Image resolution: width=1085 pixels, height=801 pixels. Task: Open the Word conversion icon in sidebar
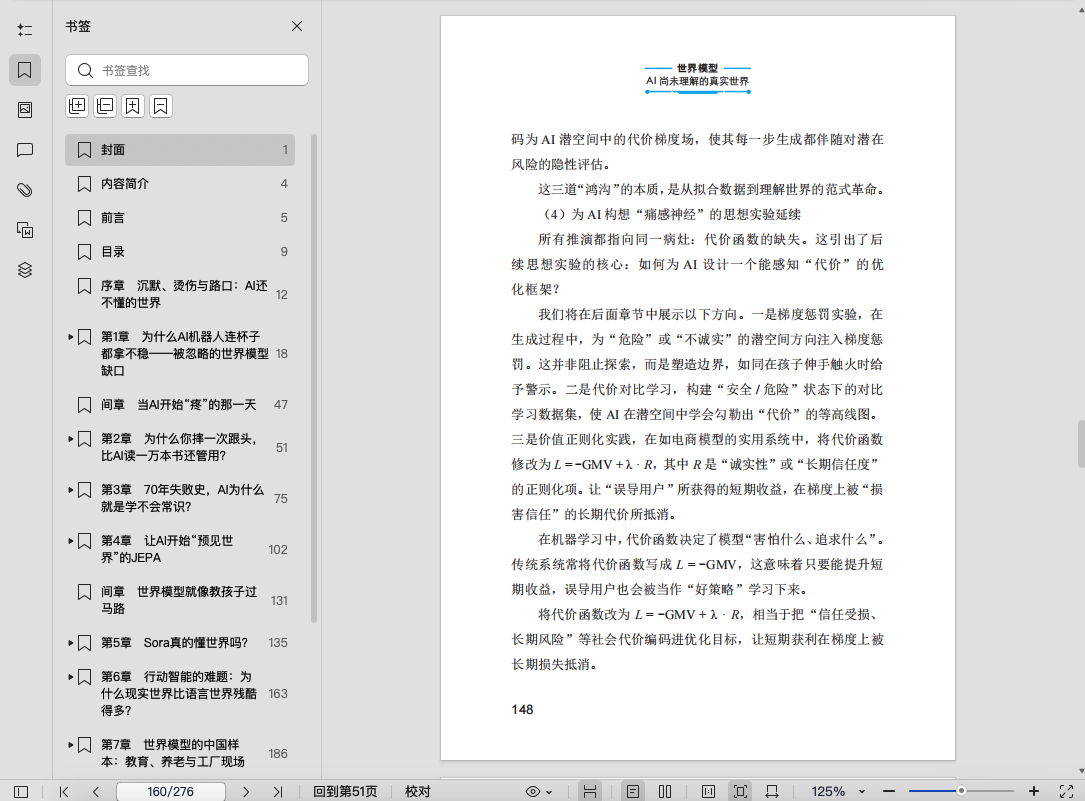25,230
